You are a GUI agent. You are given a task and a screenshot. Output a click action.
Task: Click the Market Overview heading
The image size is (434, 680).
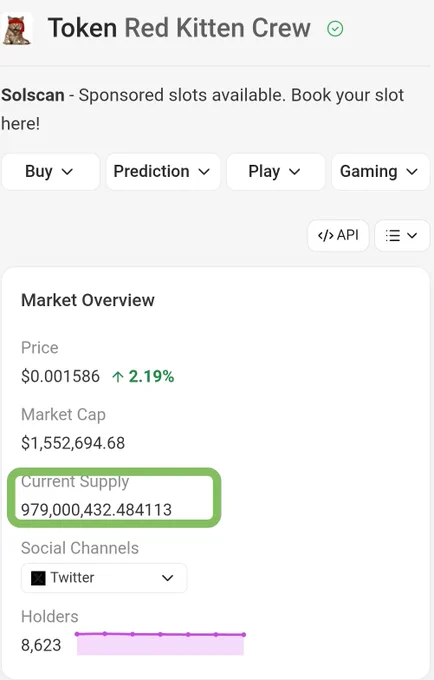tap(88, 300)
